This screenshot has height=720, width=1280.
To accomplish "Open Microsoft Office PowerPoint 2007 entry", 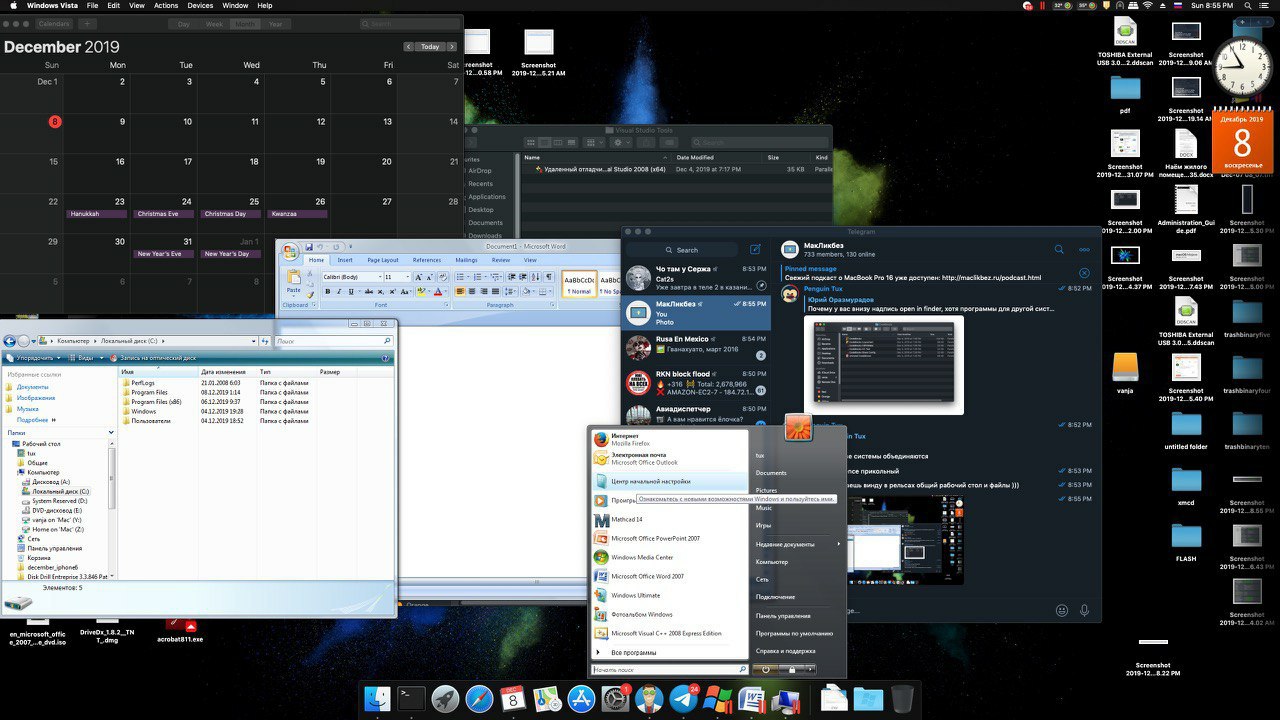I will pyautogui.click(x=670, y=538).
